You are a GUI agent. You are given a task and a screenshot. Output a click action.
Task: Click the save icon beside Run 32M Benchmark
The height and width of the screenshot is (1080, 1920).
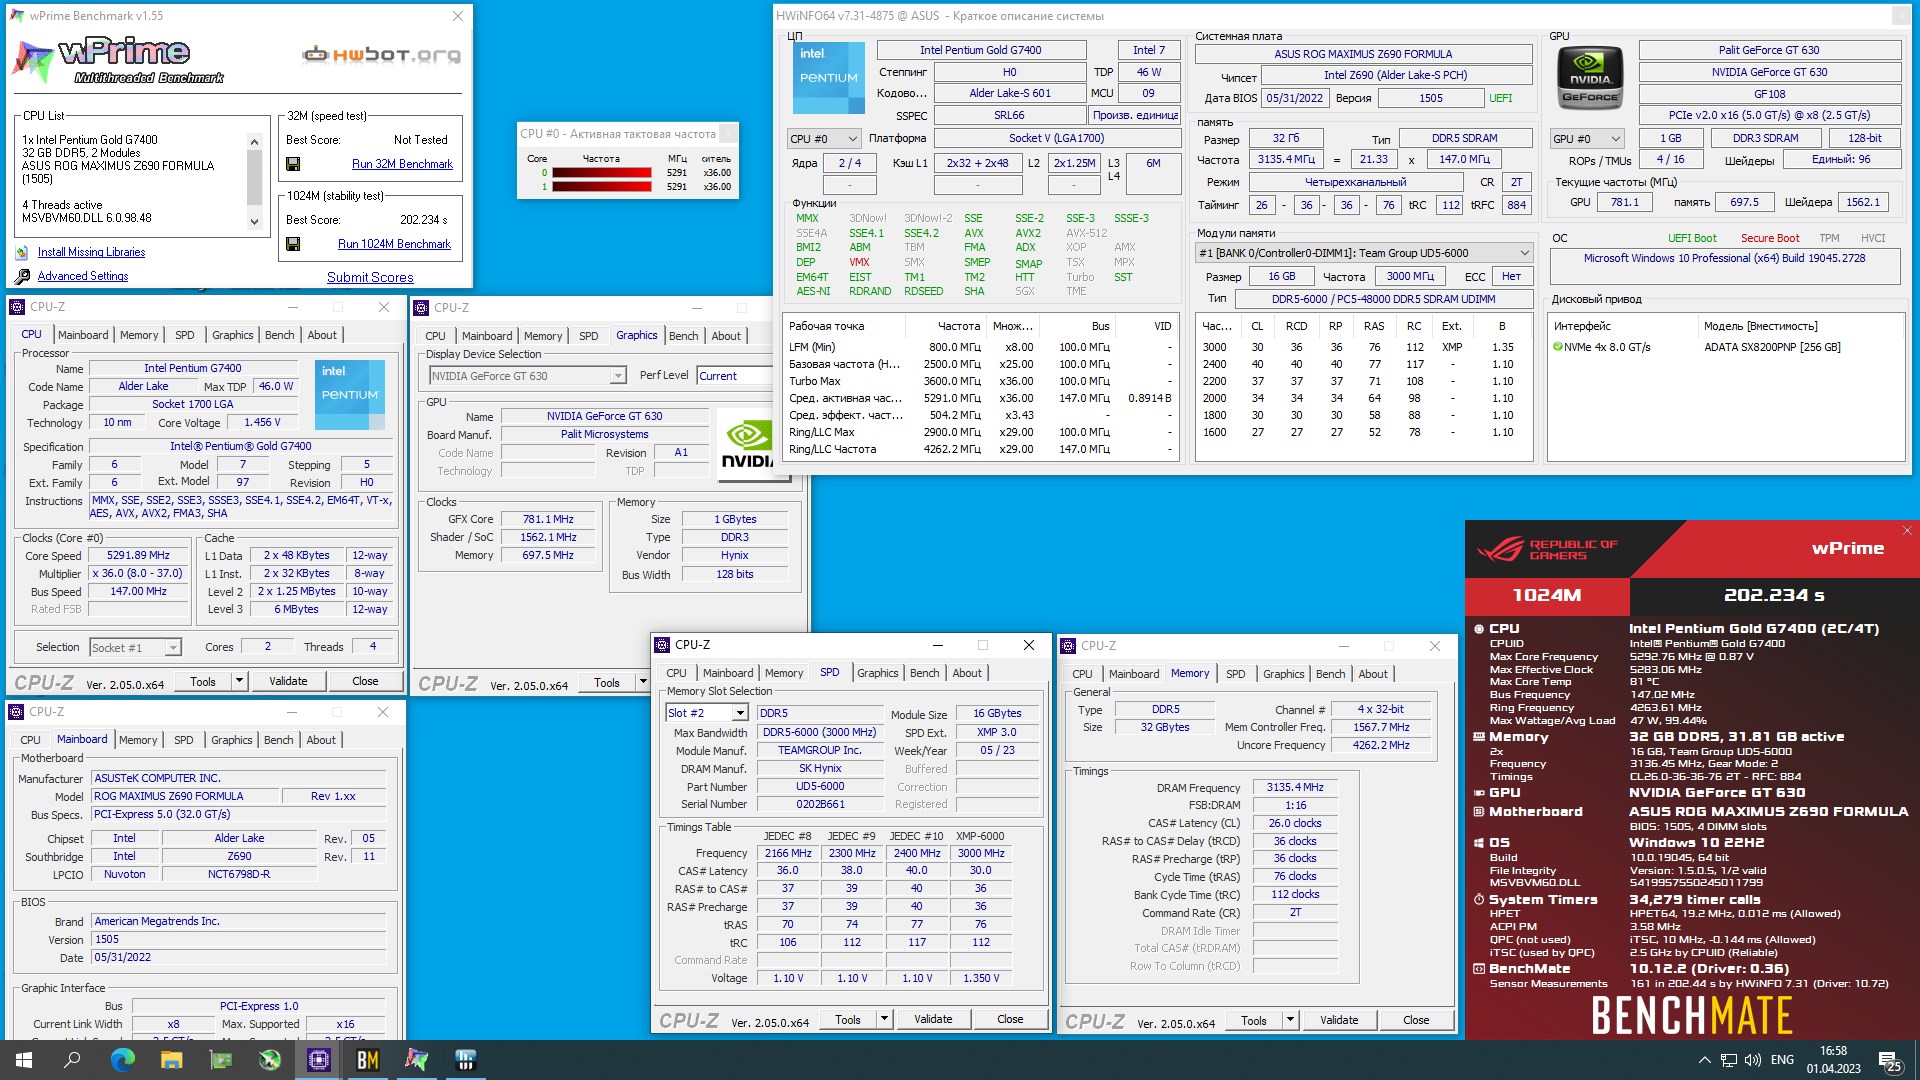coord(293,164)
